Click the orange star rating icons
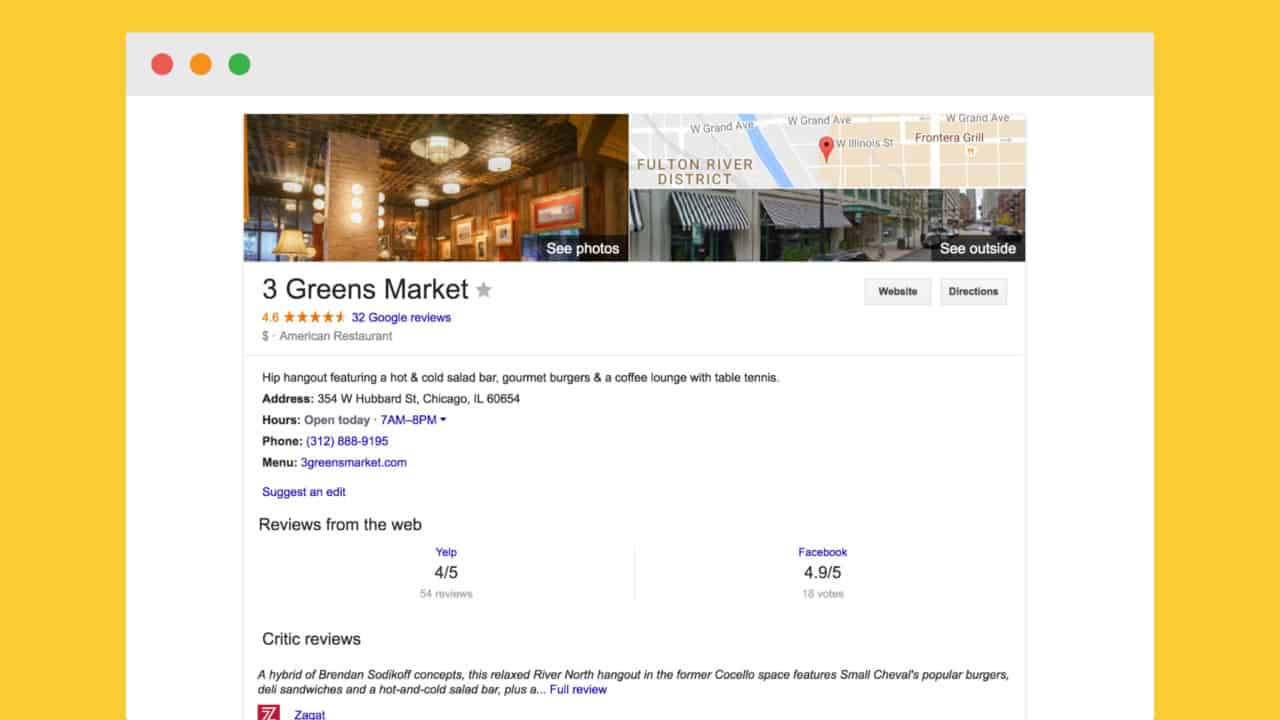Screen dimensions: 1280x720 point(314,317)
